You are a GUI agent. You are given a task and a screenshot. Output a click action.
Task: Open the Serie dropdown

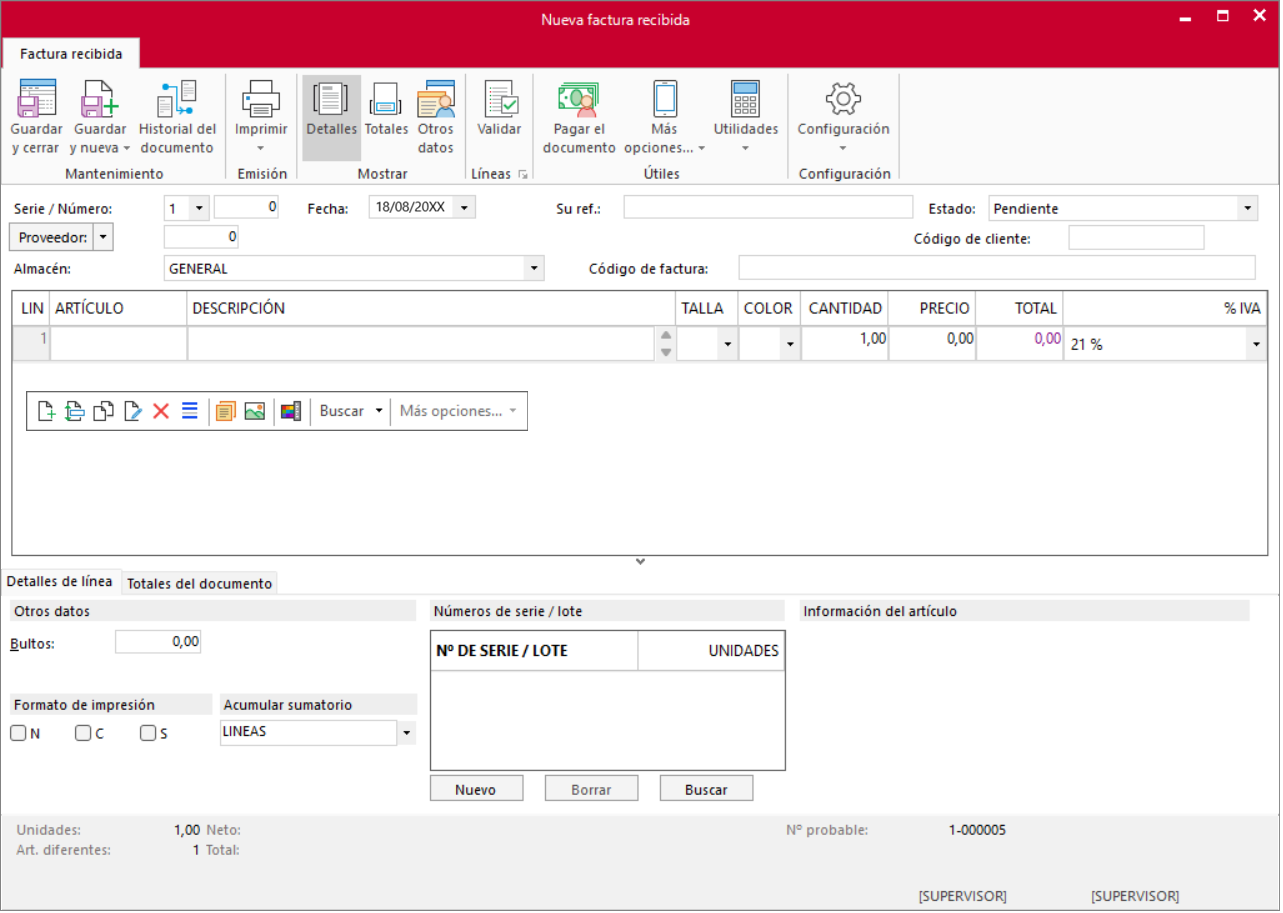(199, 208)
